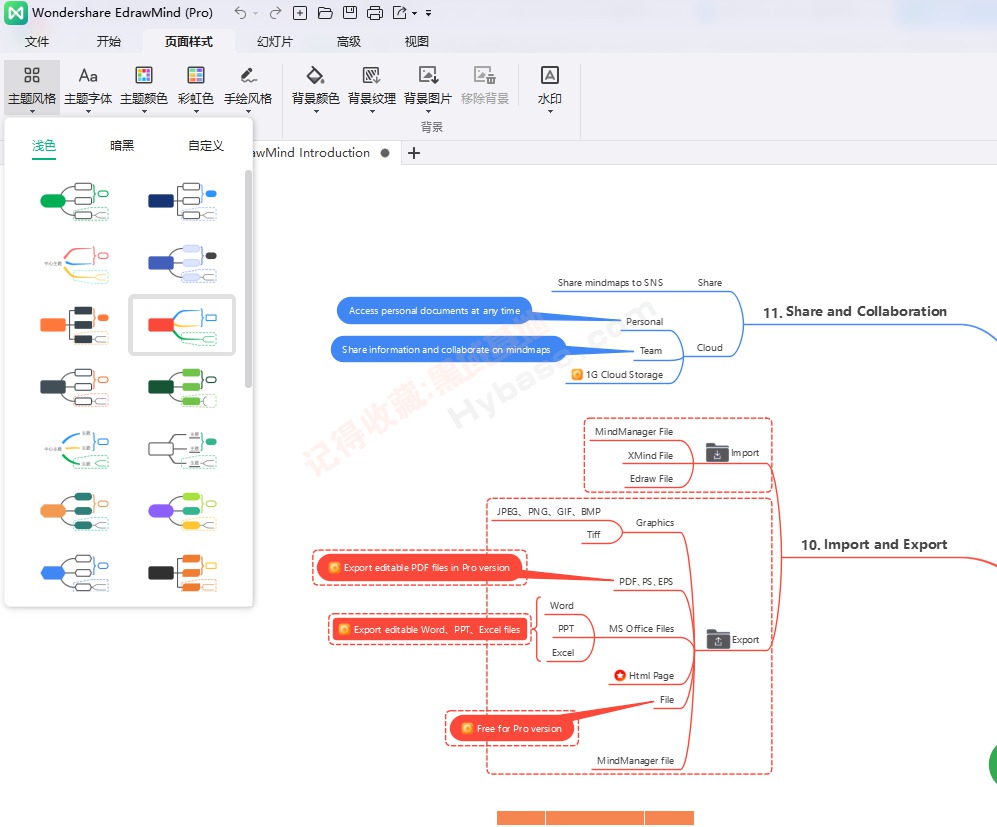Insert 背景图片 background image

point(428,86)
